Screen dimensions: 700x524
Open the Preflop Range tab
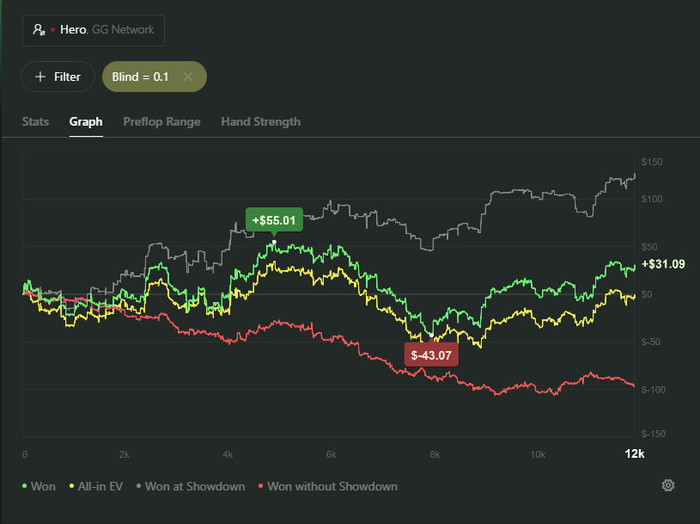point(162,122)
